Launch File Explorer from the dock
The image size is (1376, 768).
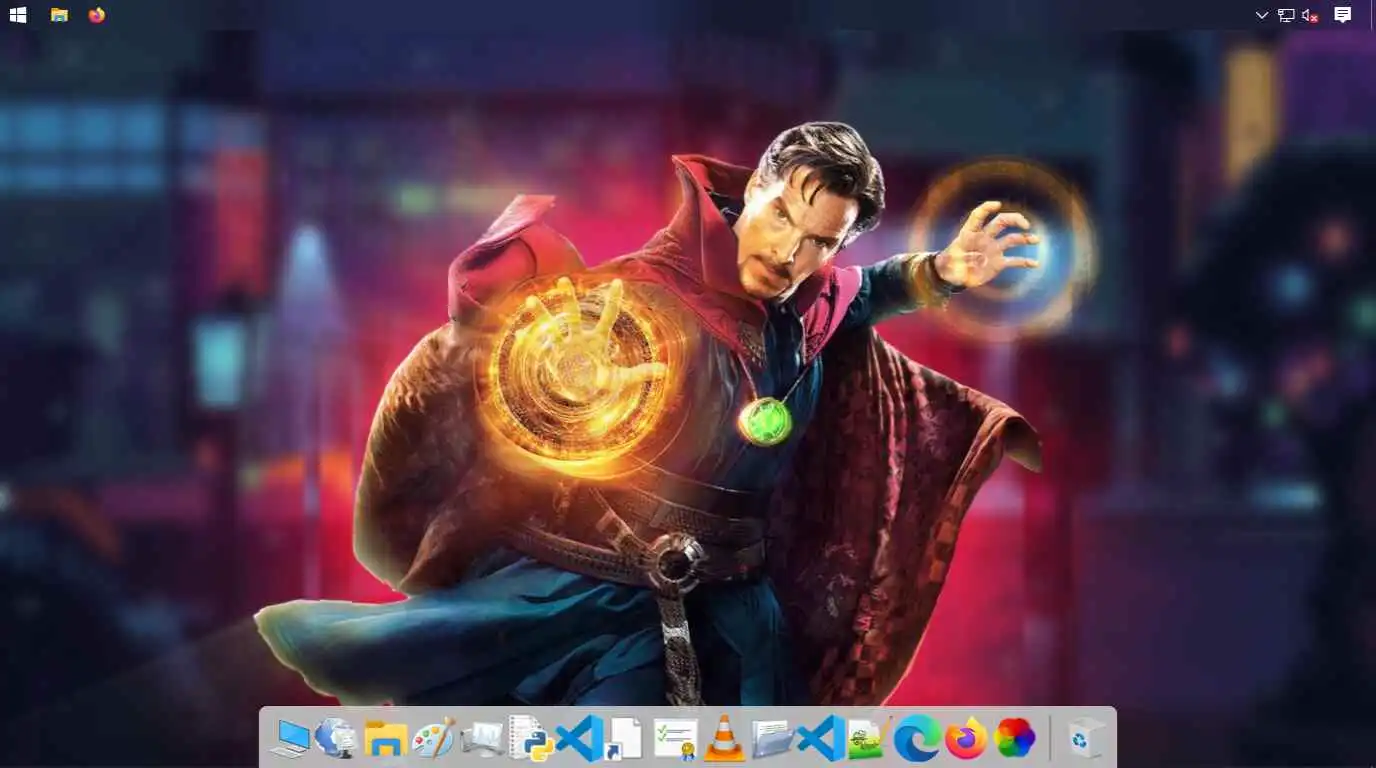[385, 739]
